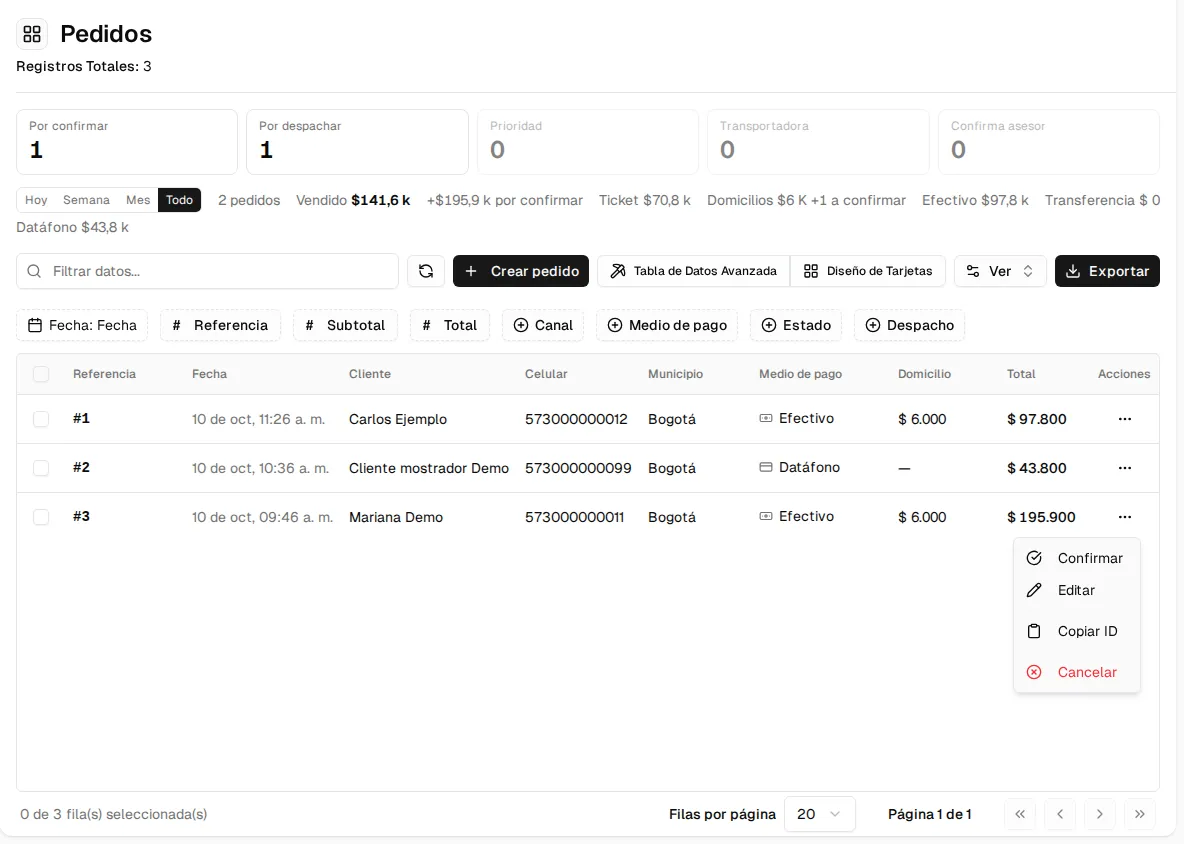Tick the checkbox for order #3
Screen dimensions: 1184x844
(x=41, y=517)
